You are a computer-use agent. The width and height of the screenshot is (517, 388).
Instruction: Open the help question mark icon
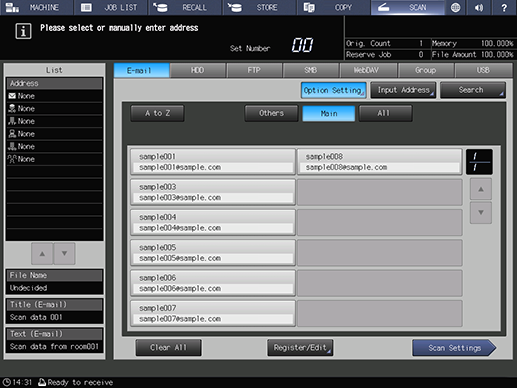504,7
